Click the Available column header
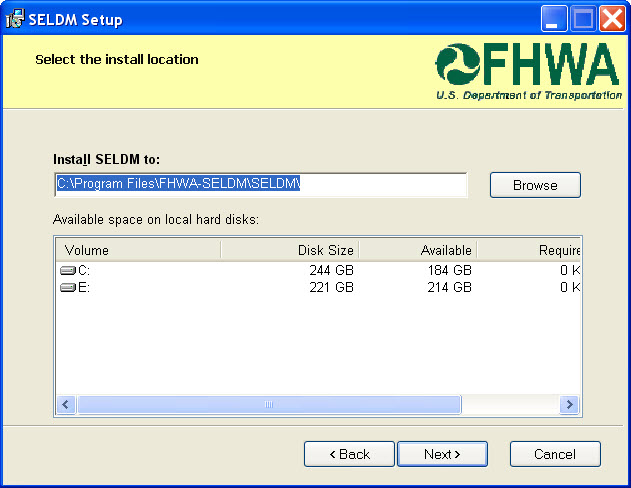Viewport: 631px width, 488px height. (x=417, y=250)
